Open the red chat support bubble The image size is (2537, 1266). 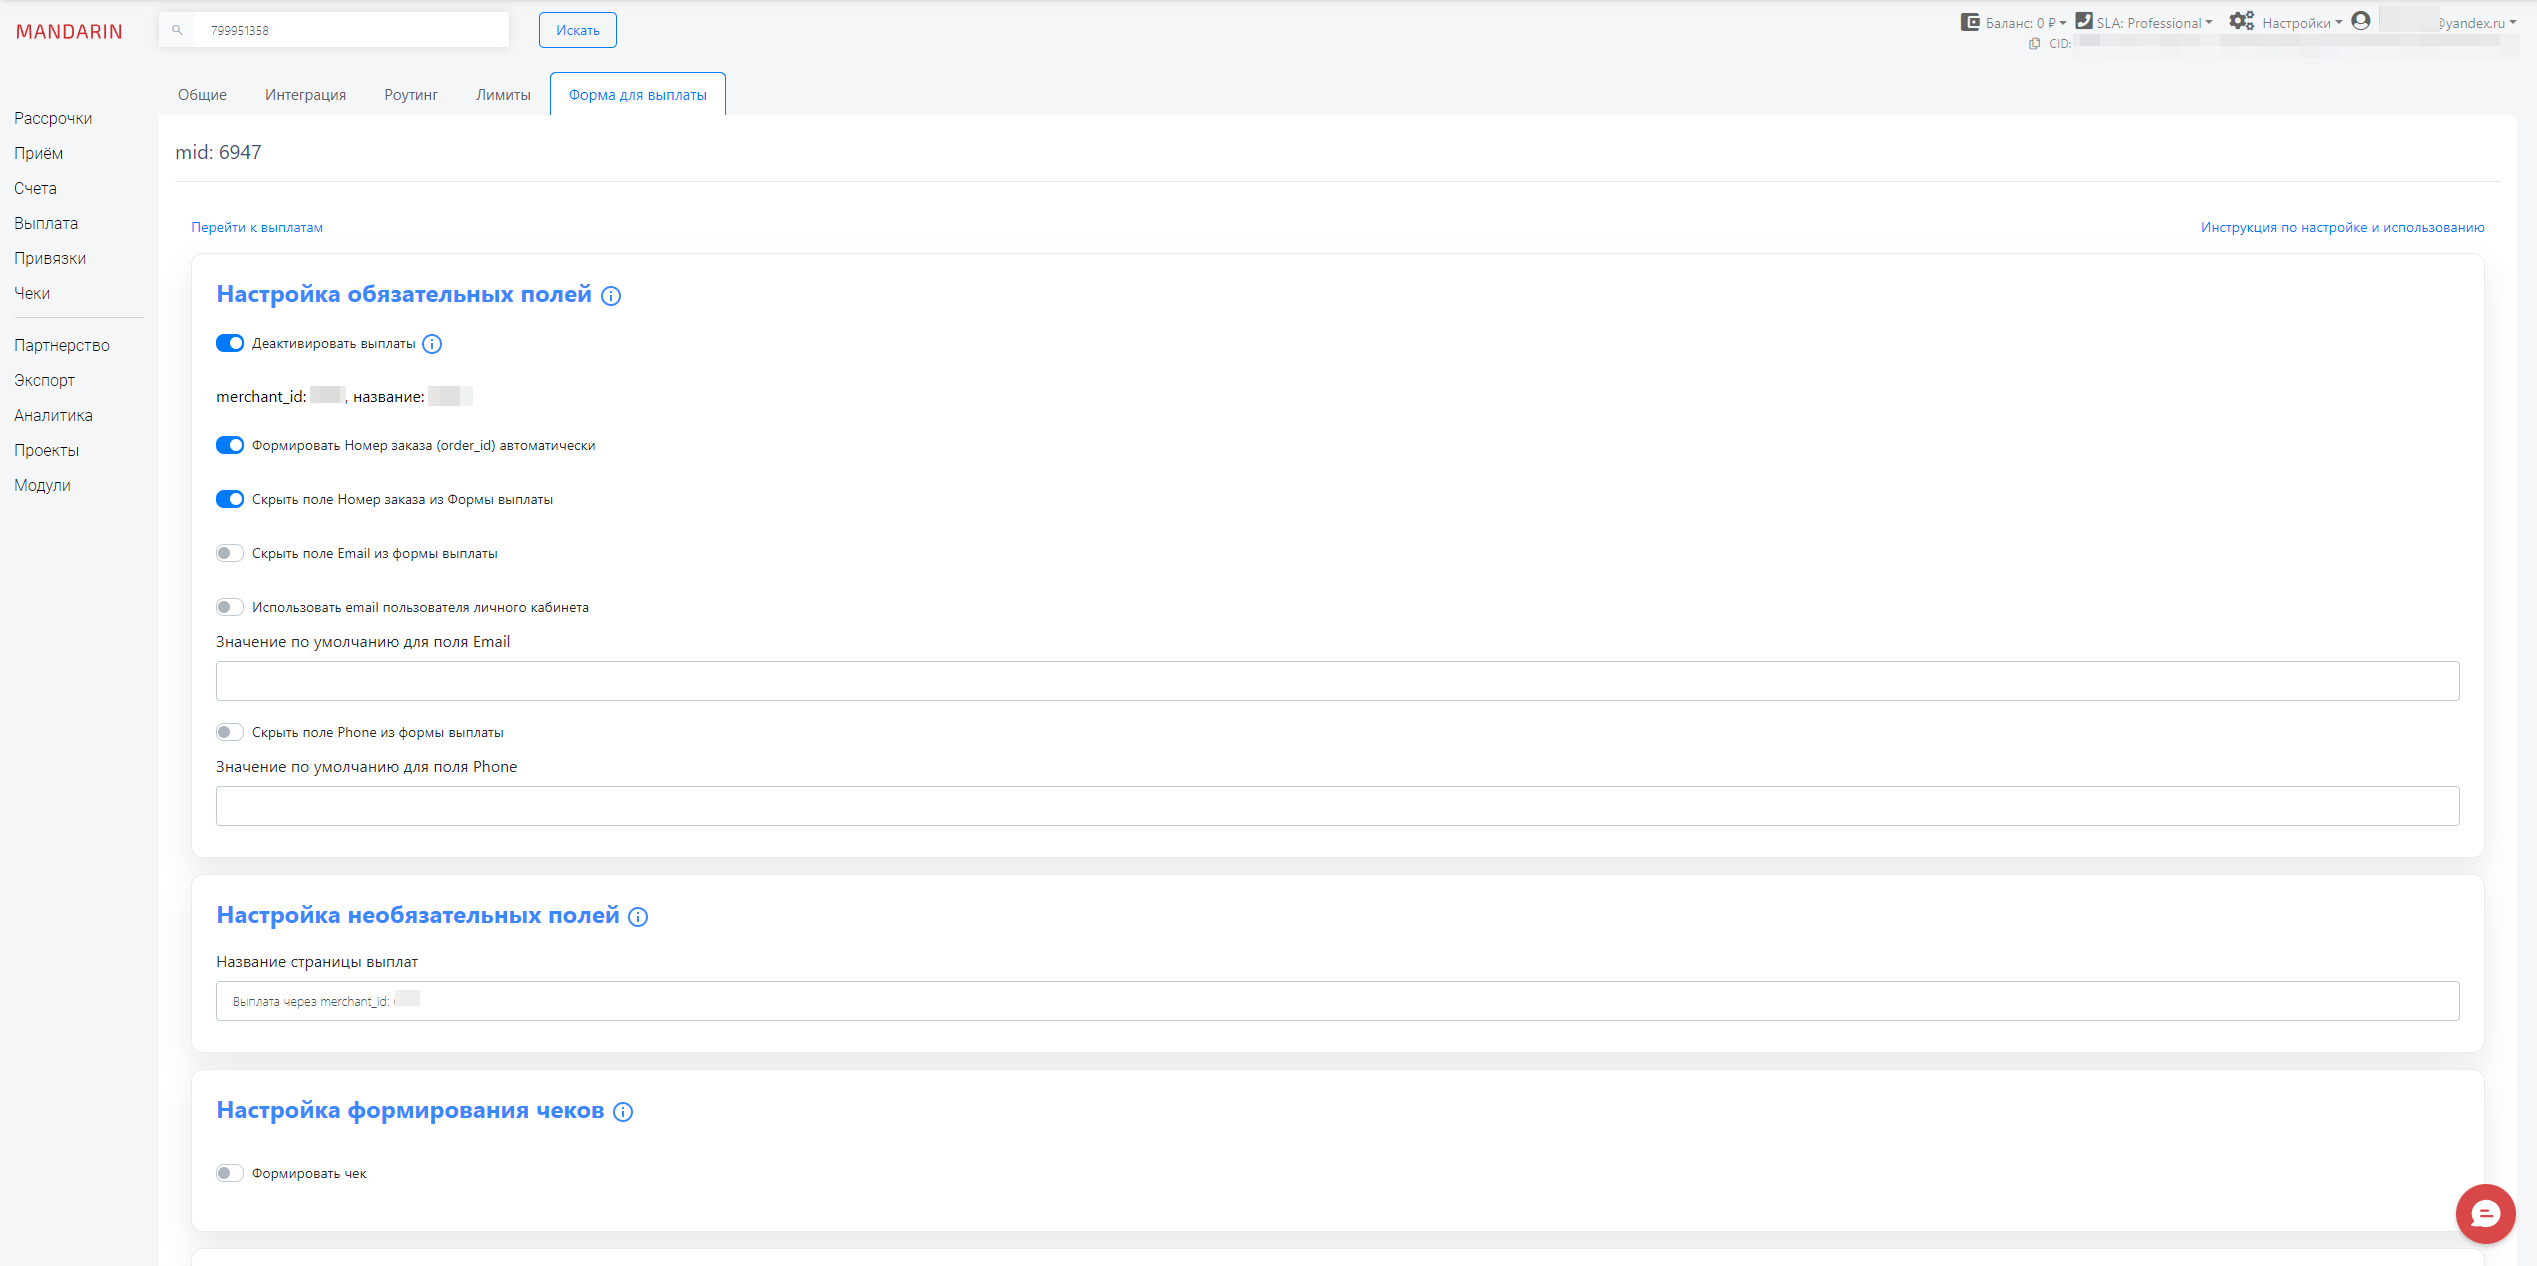pos(2485,1213)
